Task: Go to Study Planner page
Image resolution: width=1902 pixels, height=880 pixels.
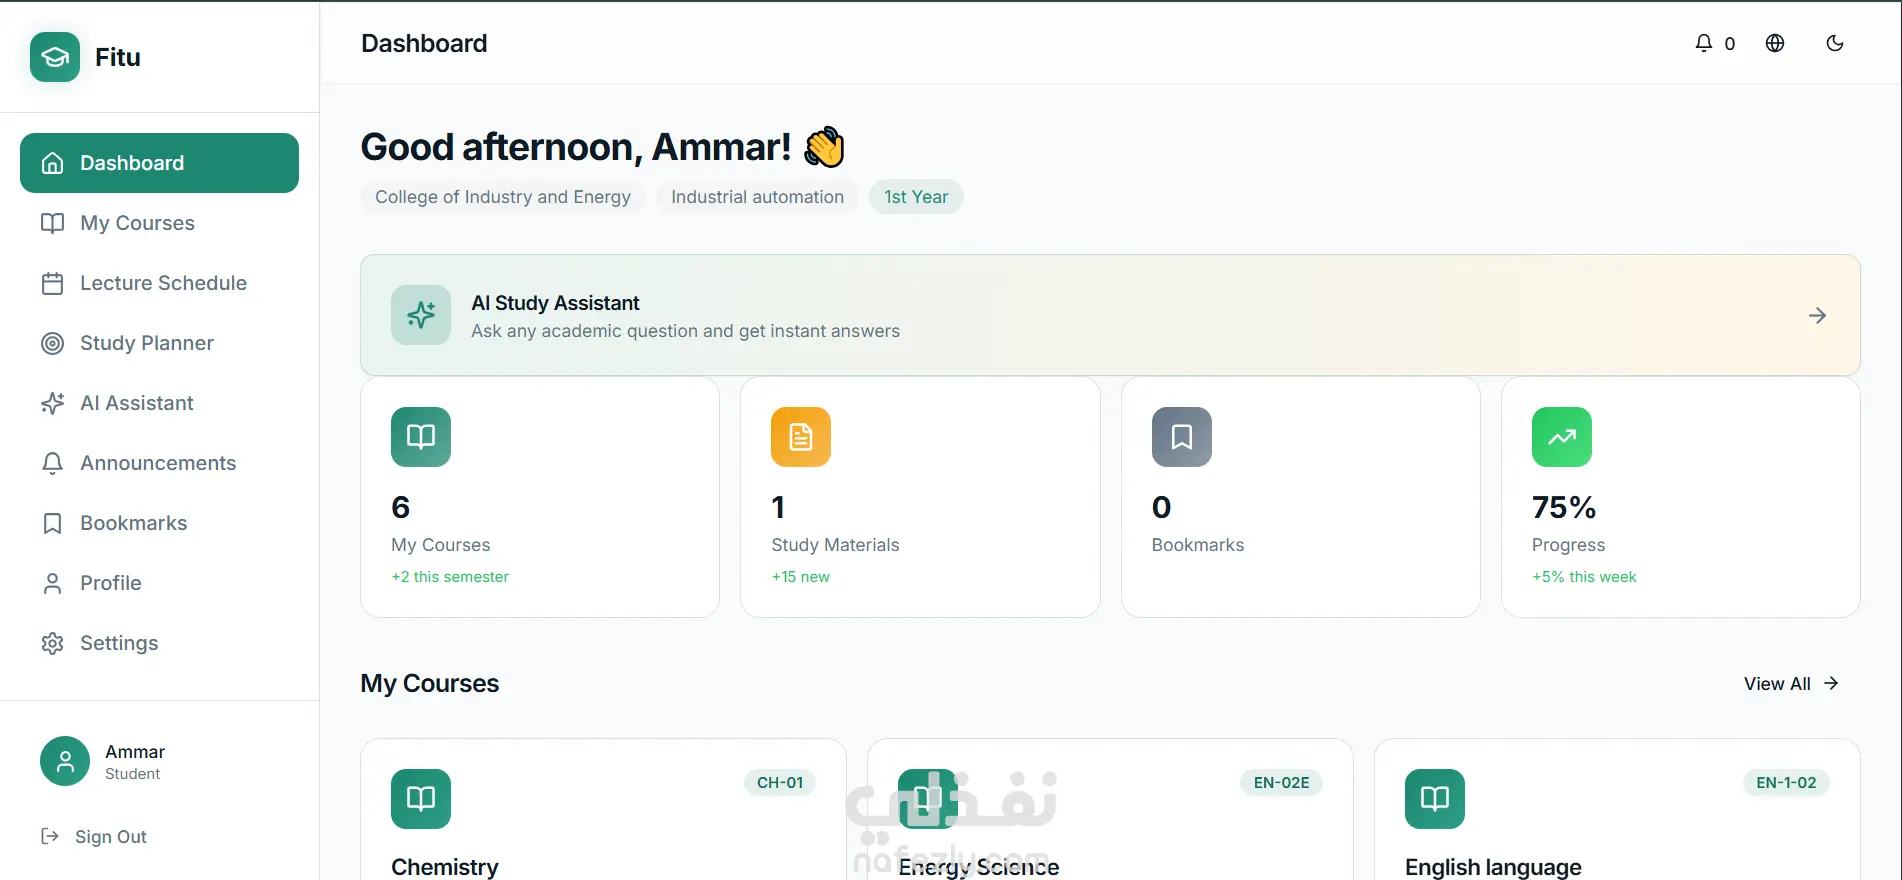Action: coord(146,343)
